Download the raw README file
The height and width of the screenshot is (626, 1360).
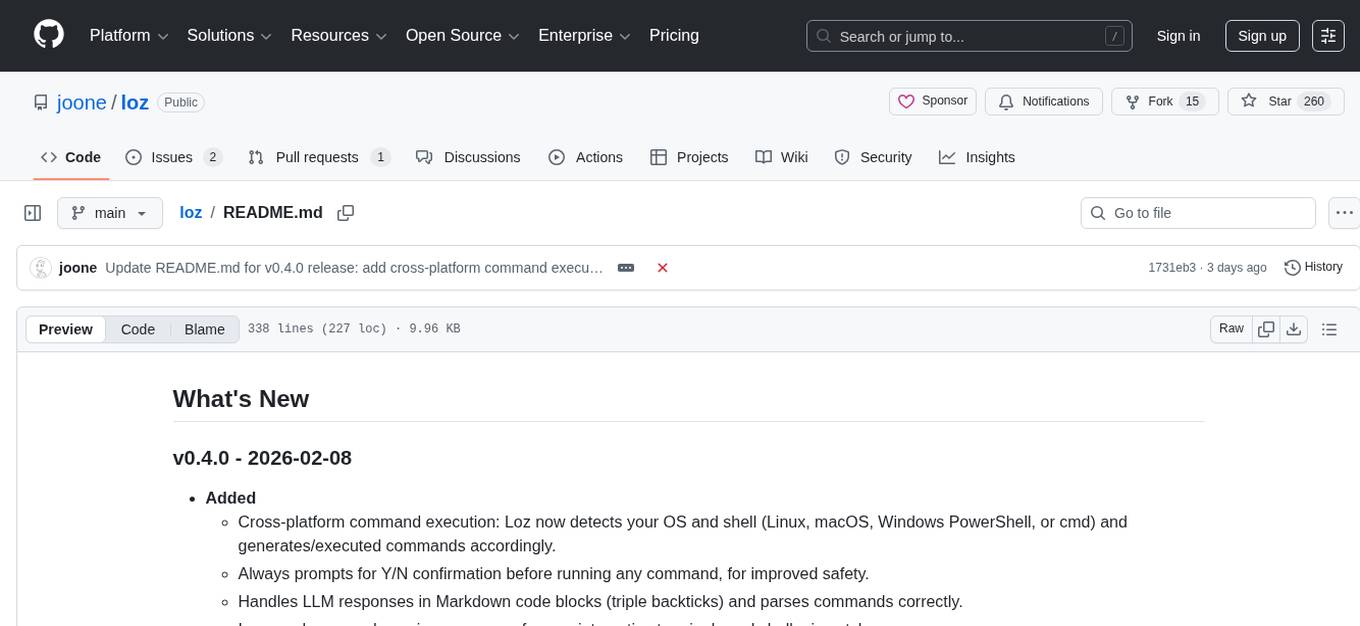(x=1293, y=329)
